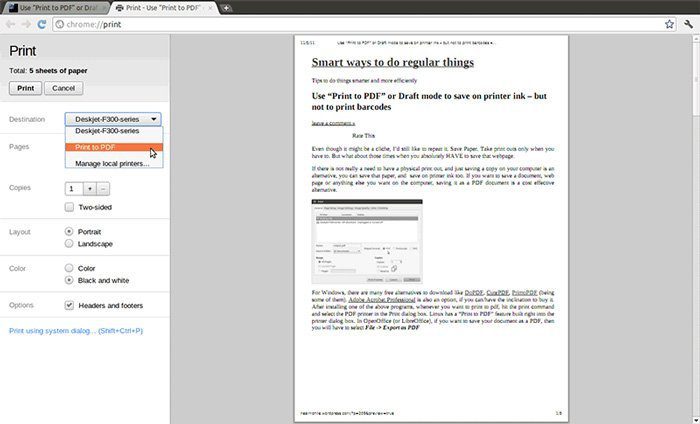Click the Copies number field
This screenshot has height=424, width=700.
[x=74, y=188]
